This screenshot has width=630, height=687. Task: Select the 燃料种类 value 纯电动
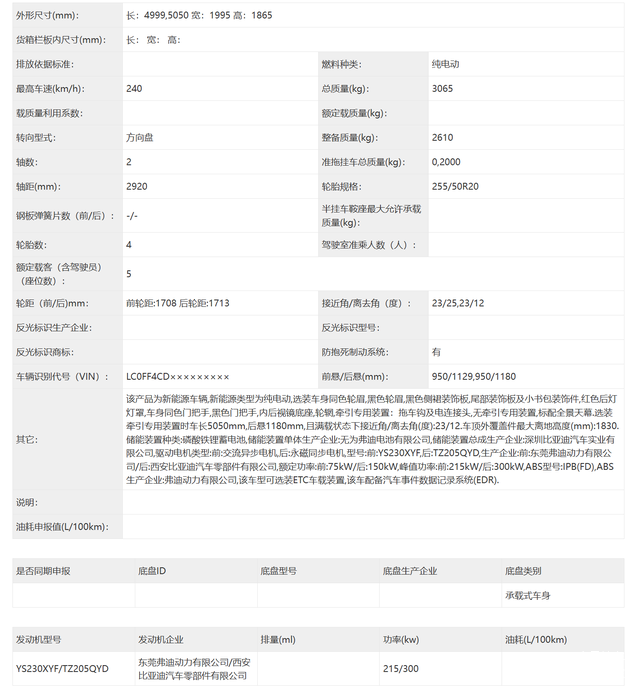[x=446, y=64]
